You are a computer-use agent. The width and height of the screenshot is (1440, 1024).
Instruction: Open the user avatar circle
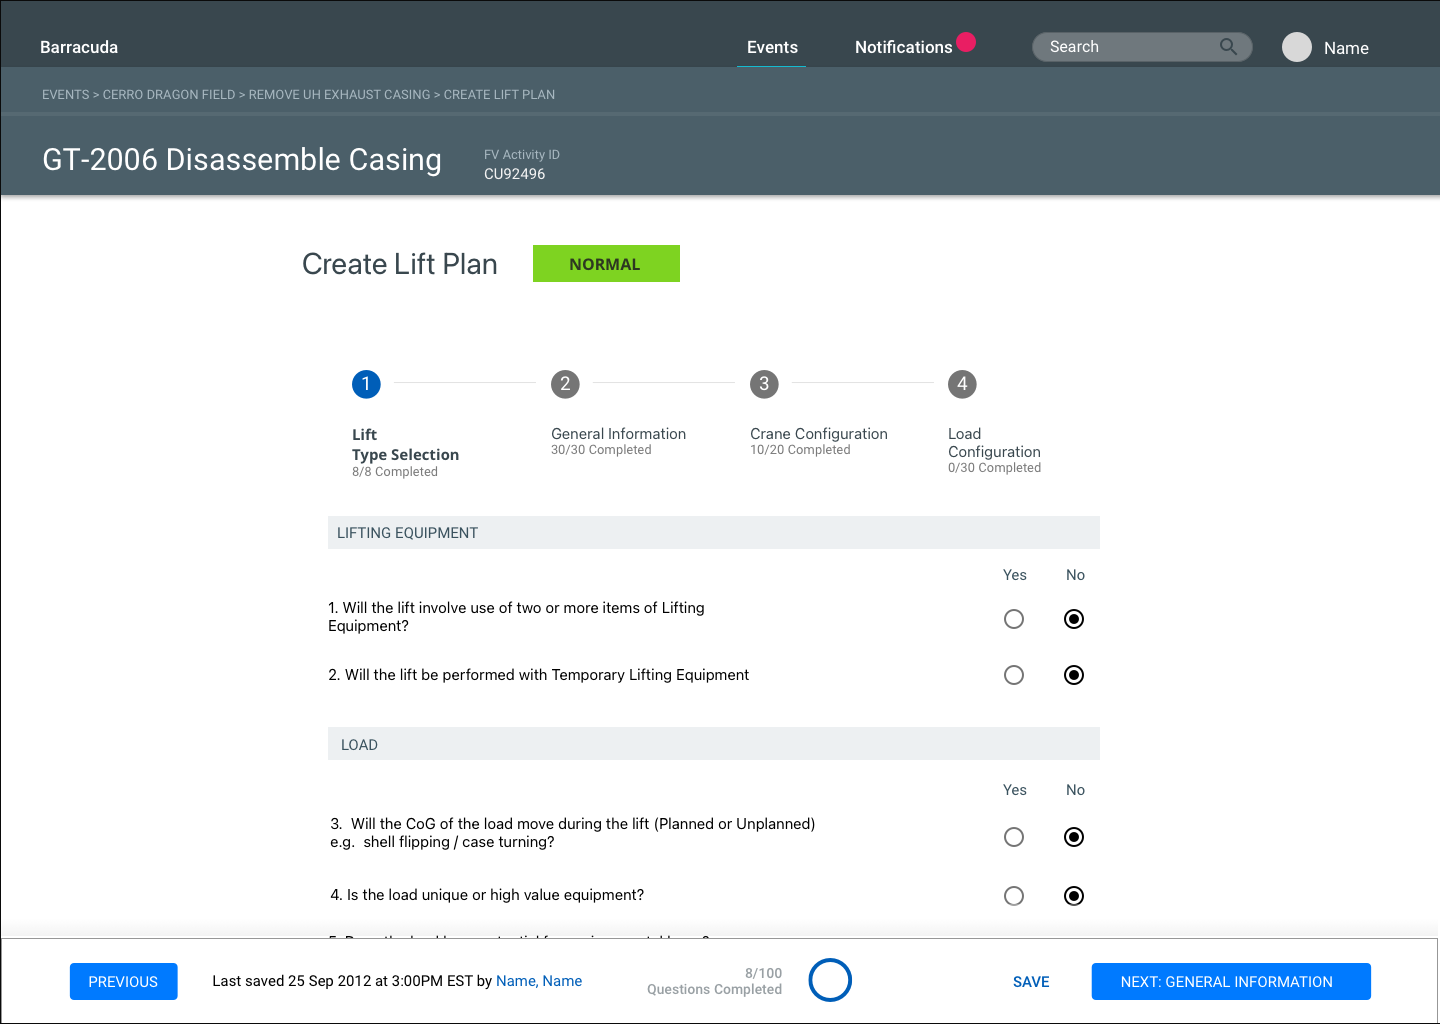click(1296, 47)
